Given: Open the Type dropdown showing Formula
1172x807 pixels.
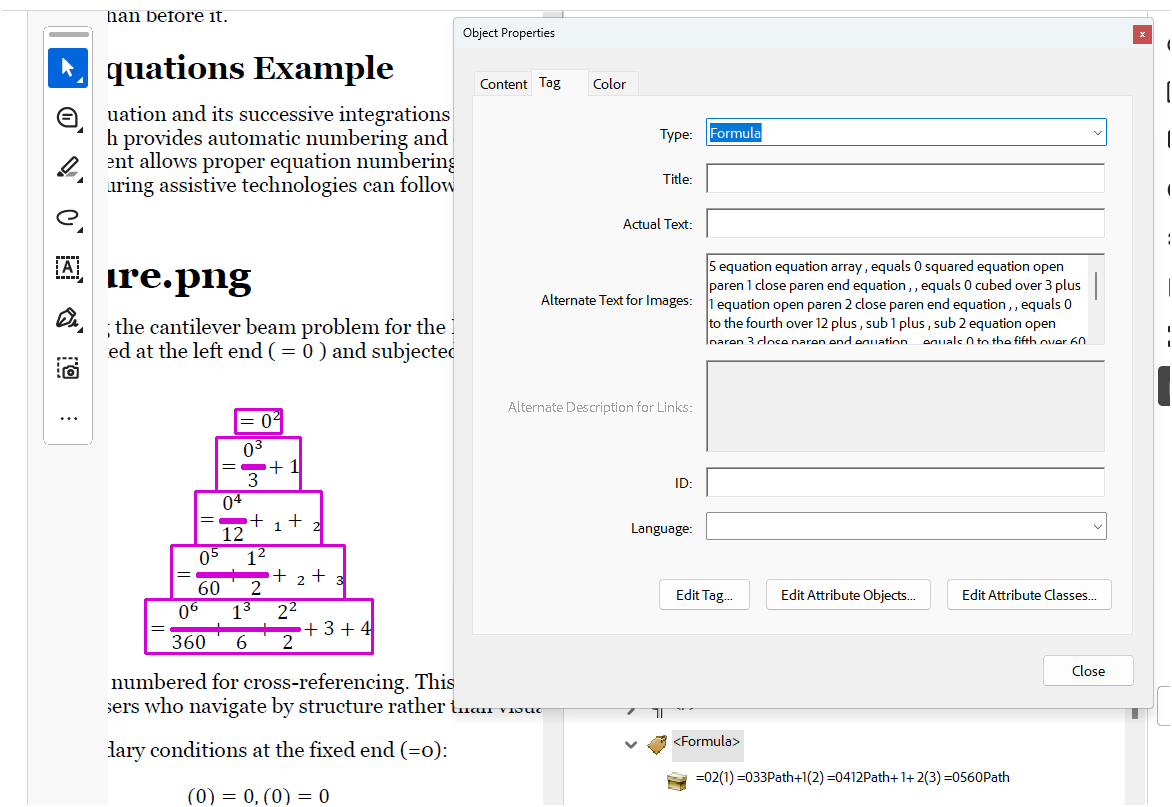Looking at the screenshot, I should click(906, 133).
